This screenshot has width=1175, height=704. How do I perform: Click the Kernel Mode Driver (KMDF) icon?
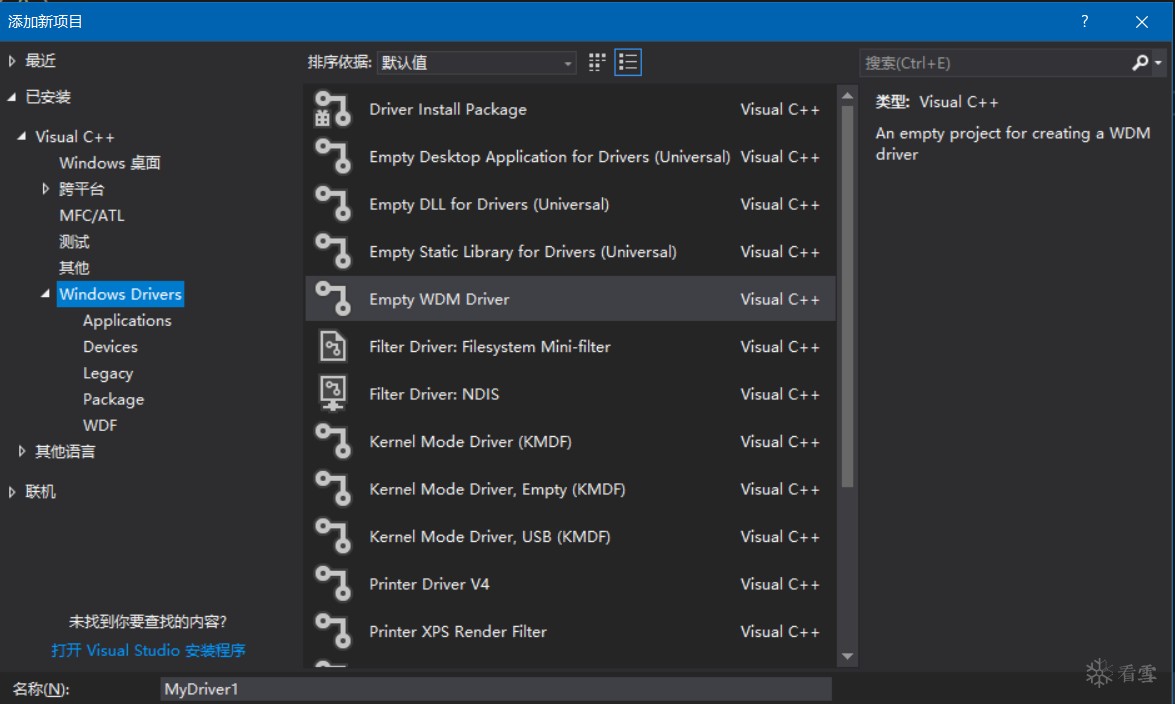pyautogui.click(x=333, y=442)
